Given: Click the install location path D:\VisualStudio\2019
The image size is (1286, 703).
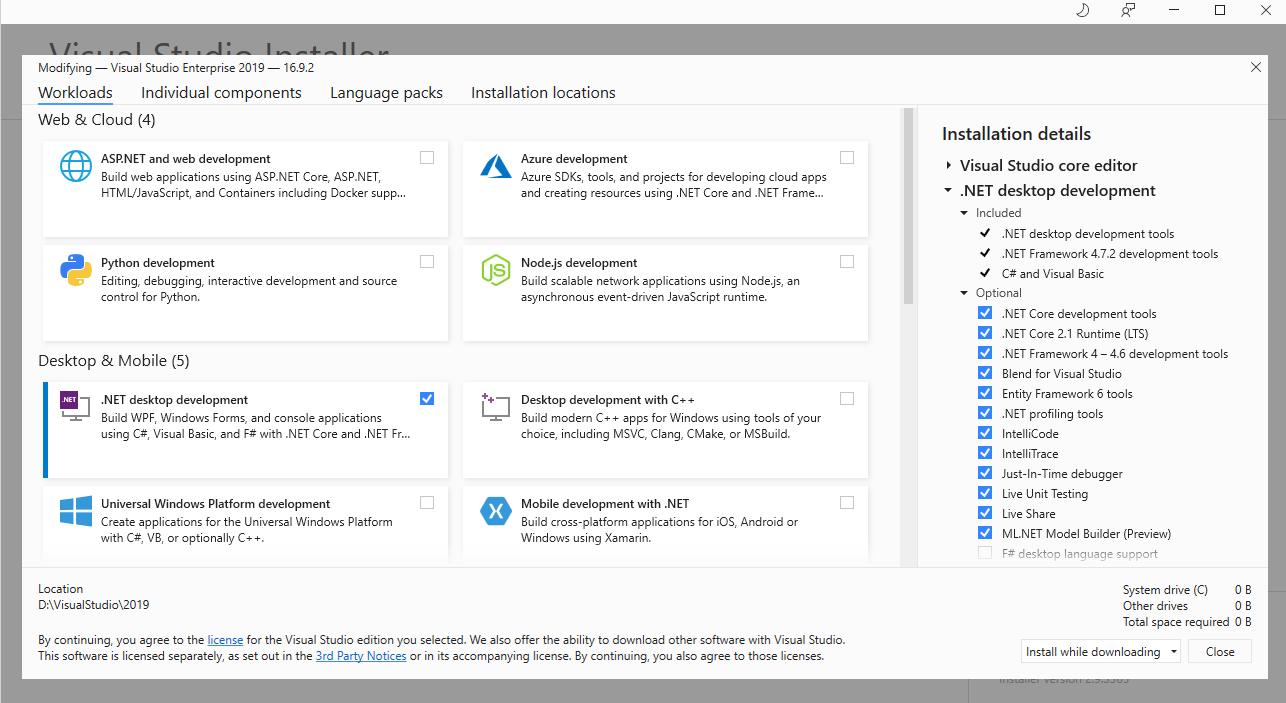Looking at the screenshot, I should pos(93,605).
